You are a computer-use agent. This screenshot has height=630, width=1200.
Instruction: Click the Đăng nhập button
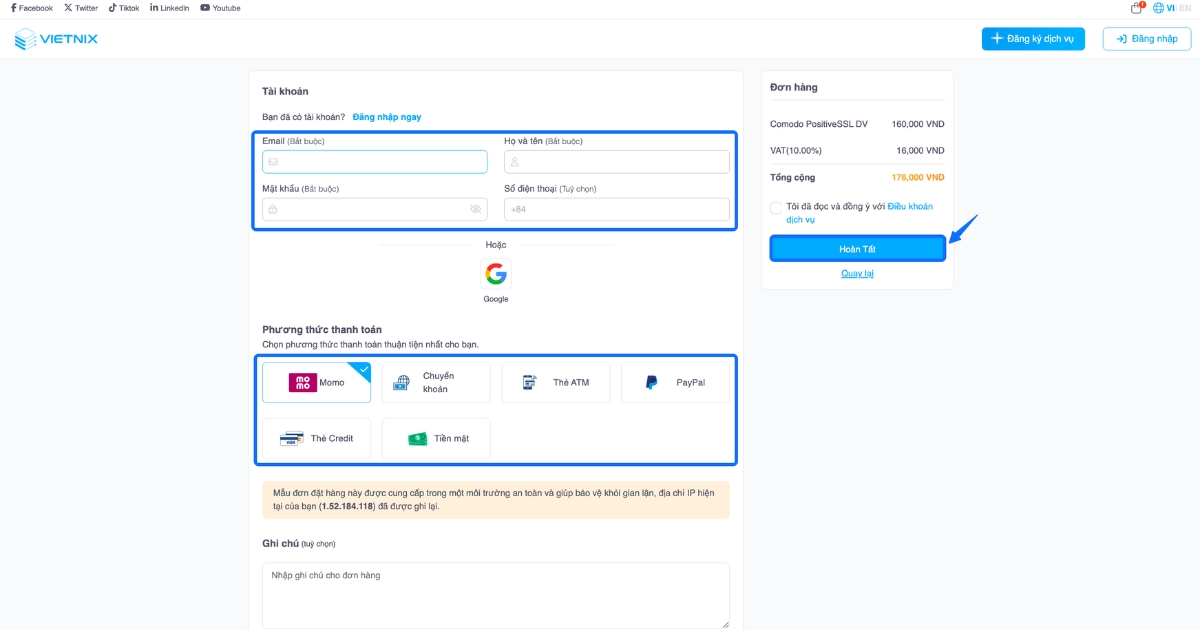pos(1147,39)
